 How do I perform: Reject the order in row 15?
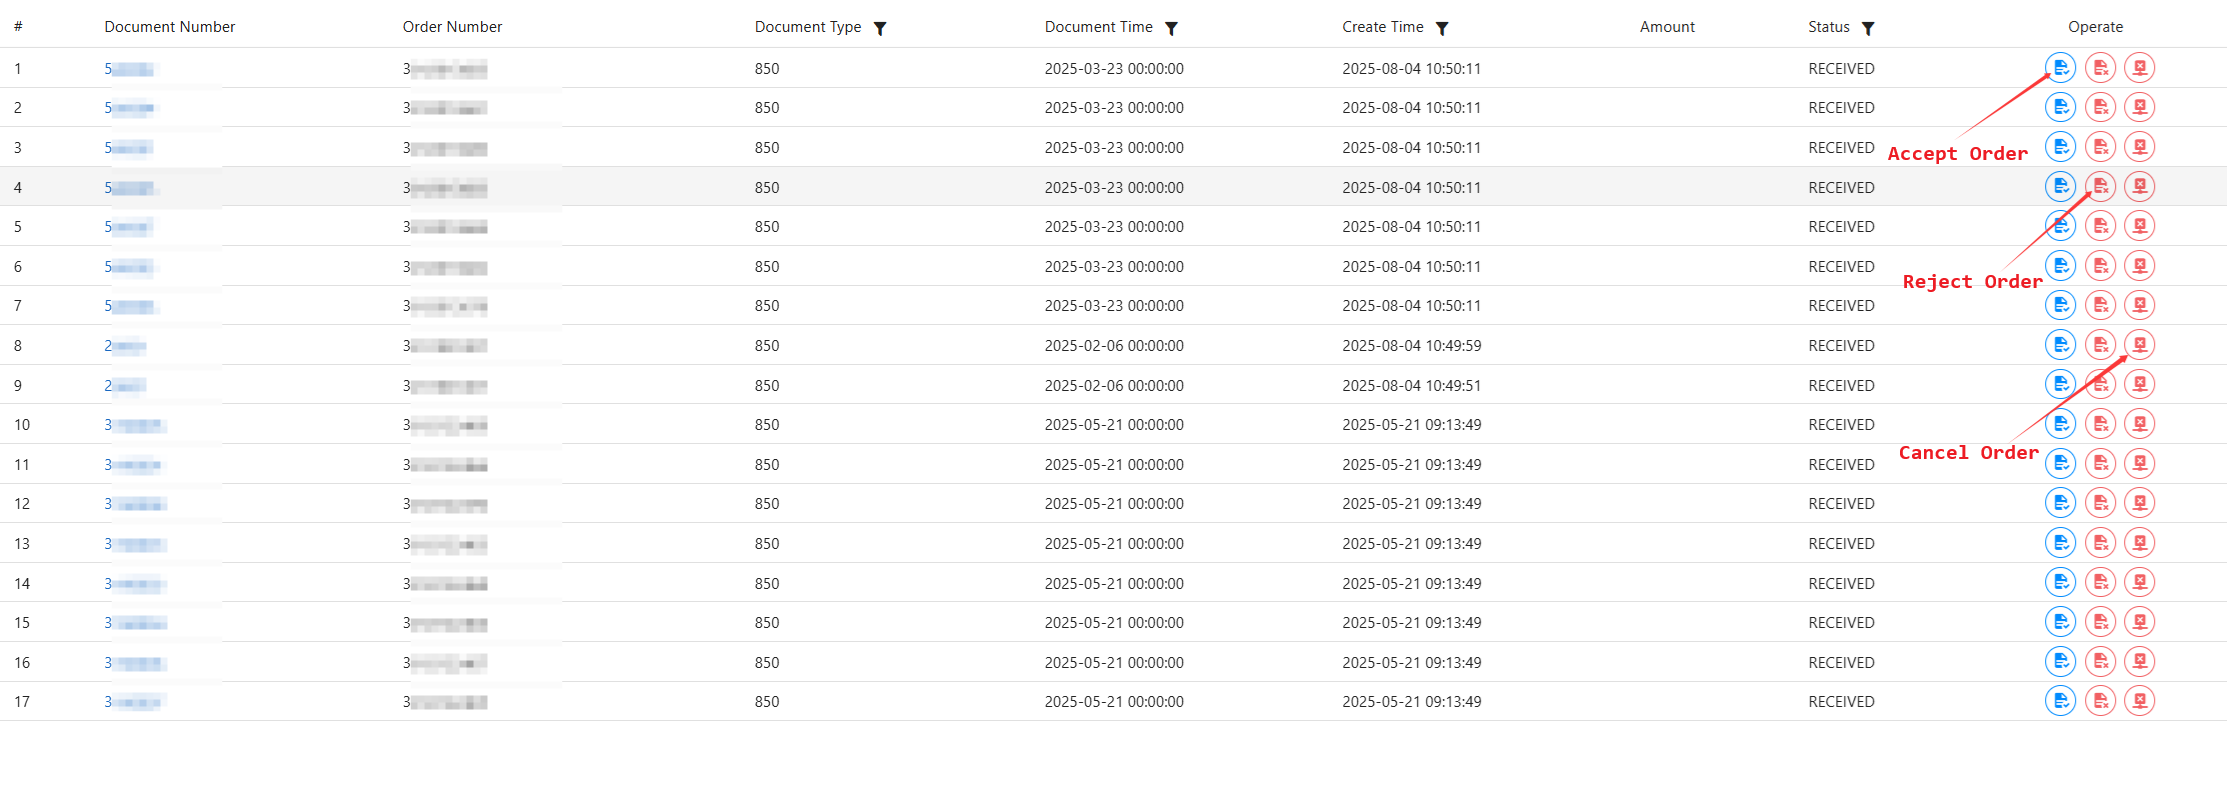pos(2100,622)
